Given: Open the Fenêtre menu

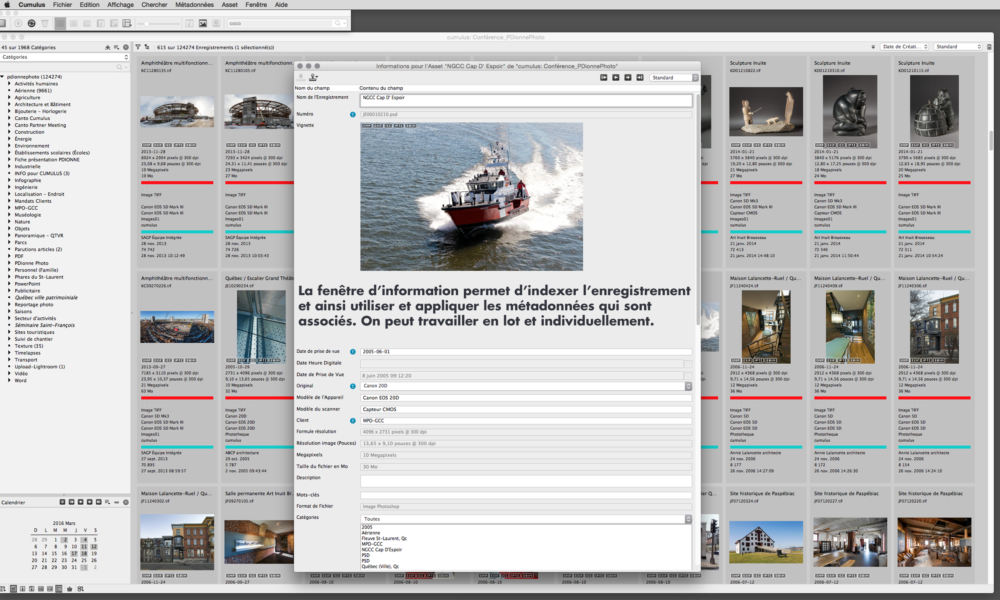Looking at the screenshot, I should click(x=256, y=4).
